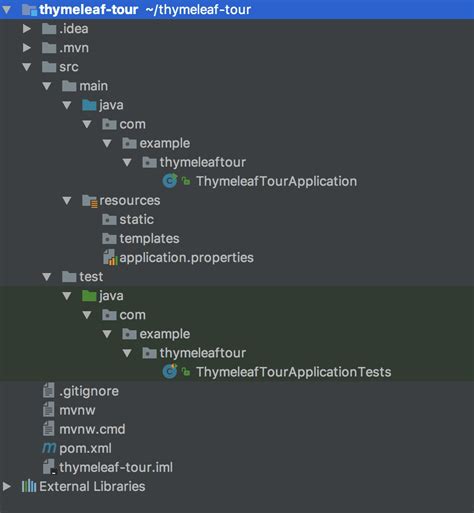Click the application.properties file icon
Screen dimensions: 474x513
(x=110, y=258)
